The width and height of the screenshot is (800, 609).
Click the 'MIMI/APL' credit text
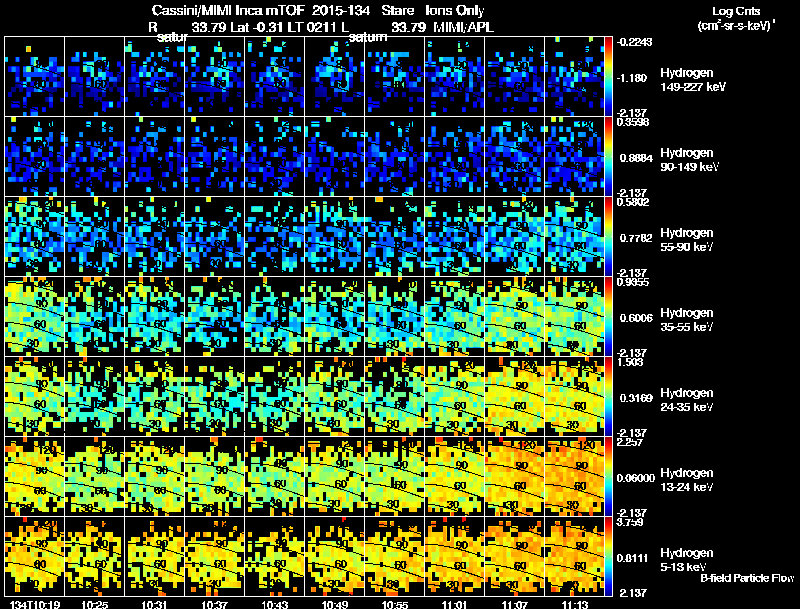(x=463, y=28)
